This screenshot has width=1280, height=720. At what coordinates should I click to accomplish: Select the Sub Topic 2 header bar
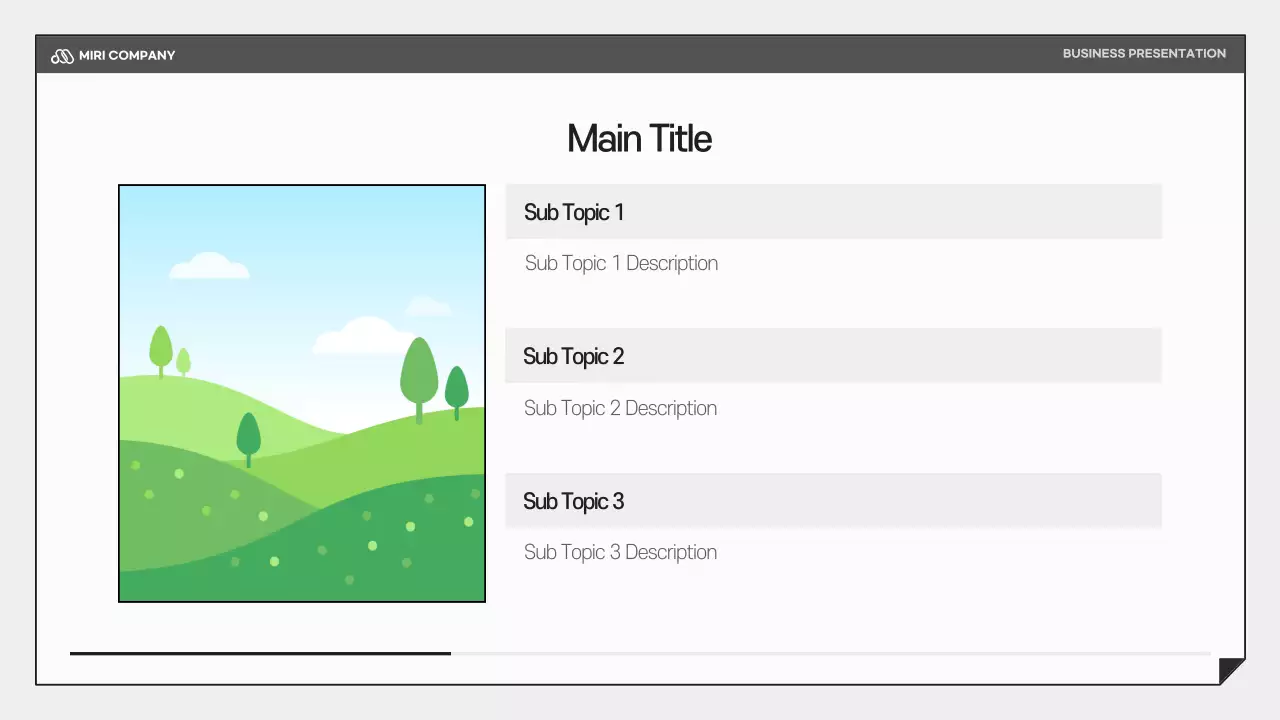tap(833, 355)
